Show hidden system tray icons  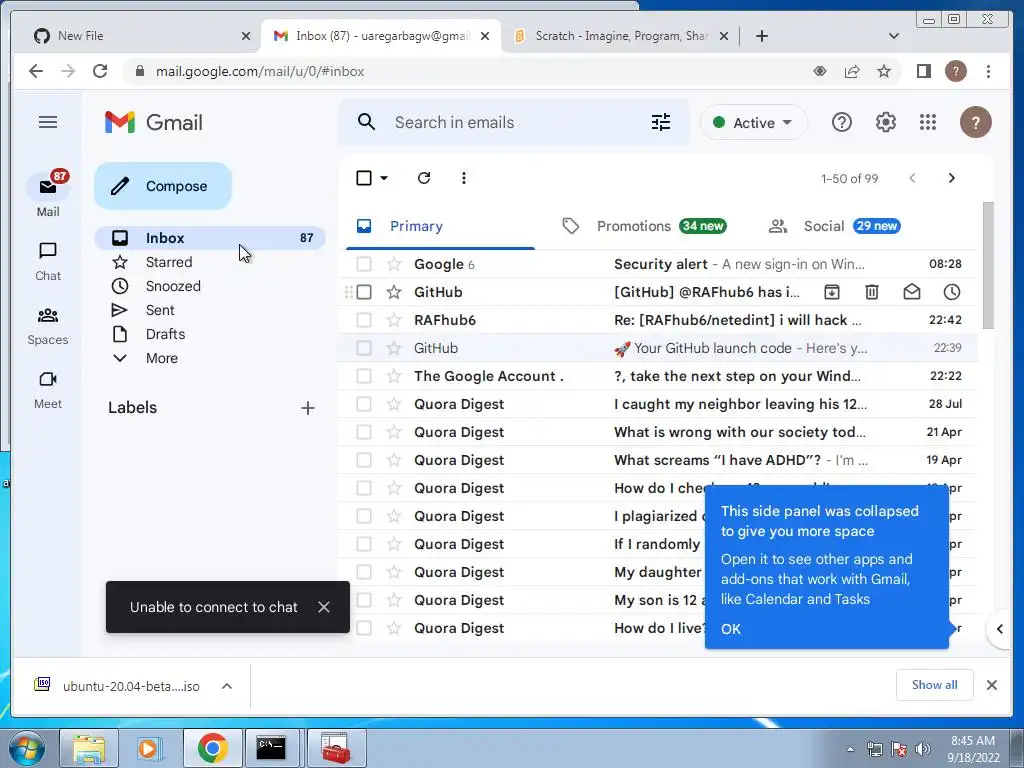coord(850,749)
